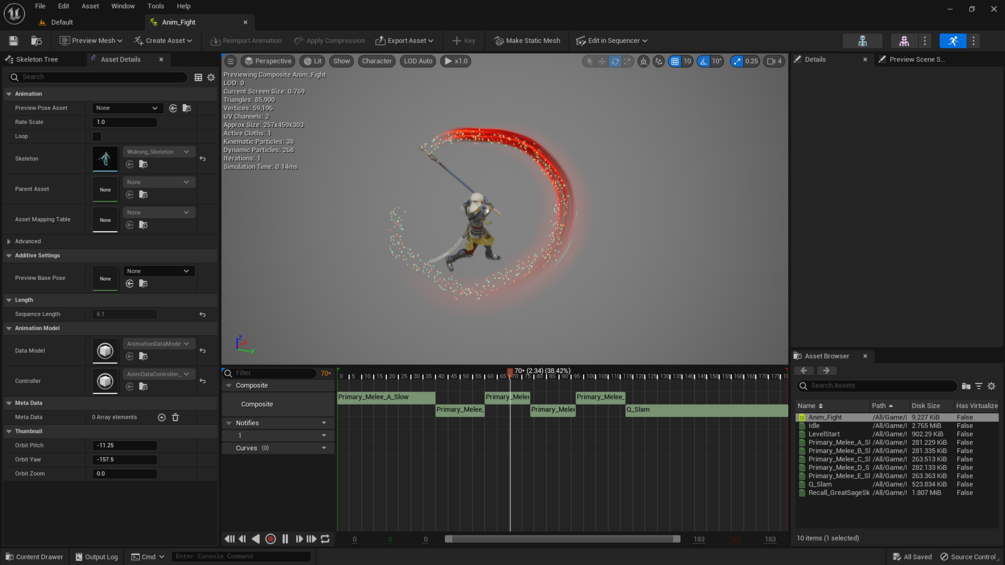Click Make Static Mesh button
Viewport: 1005px width, 565px height.
click(x=527, y=40)
